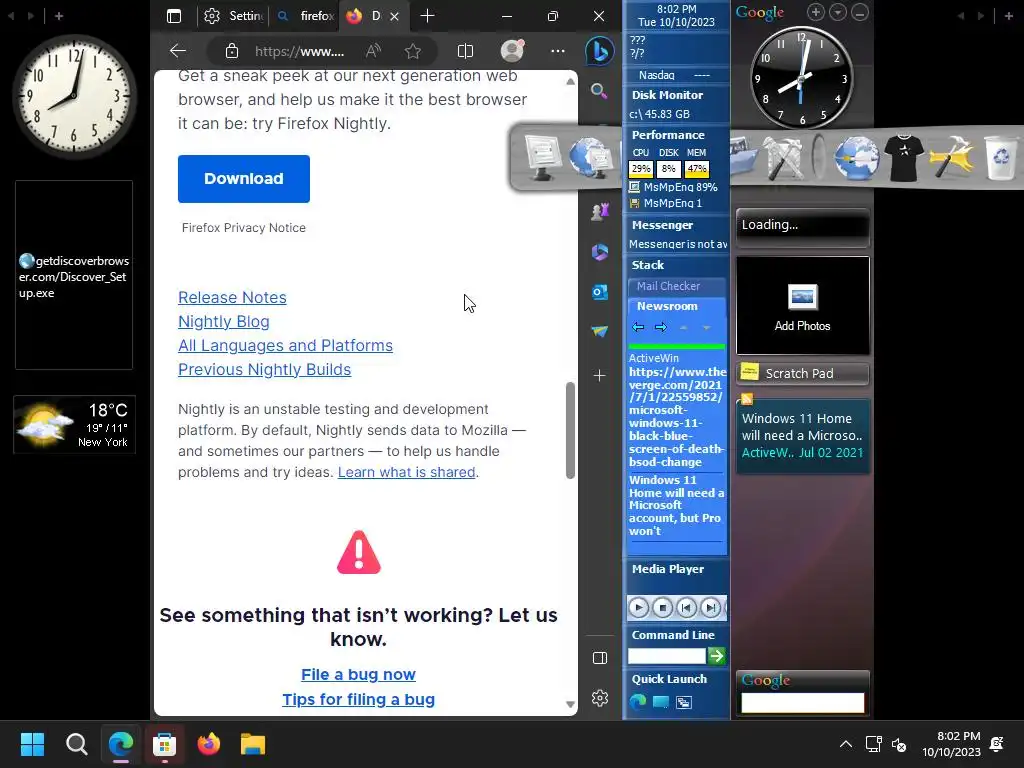Viewport: 1024px width, 768px height.
Task: Click the page vertical scrollbar thumb
Action: (x=570, y=430)
